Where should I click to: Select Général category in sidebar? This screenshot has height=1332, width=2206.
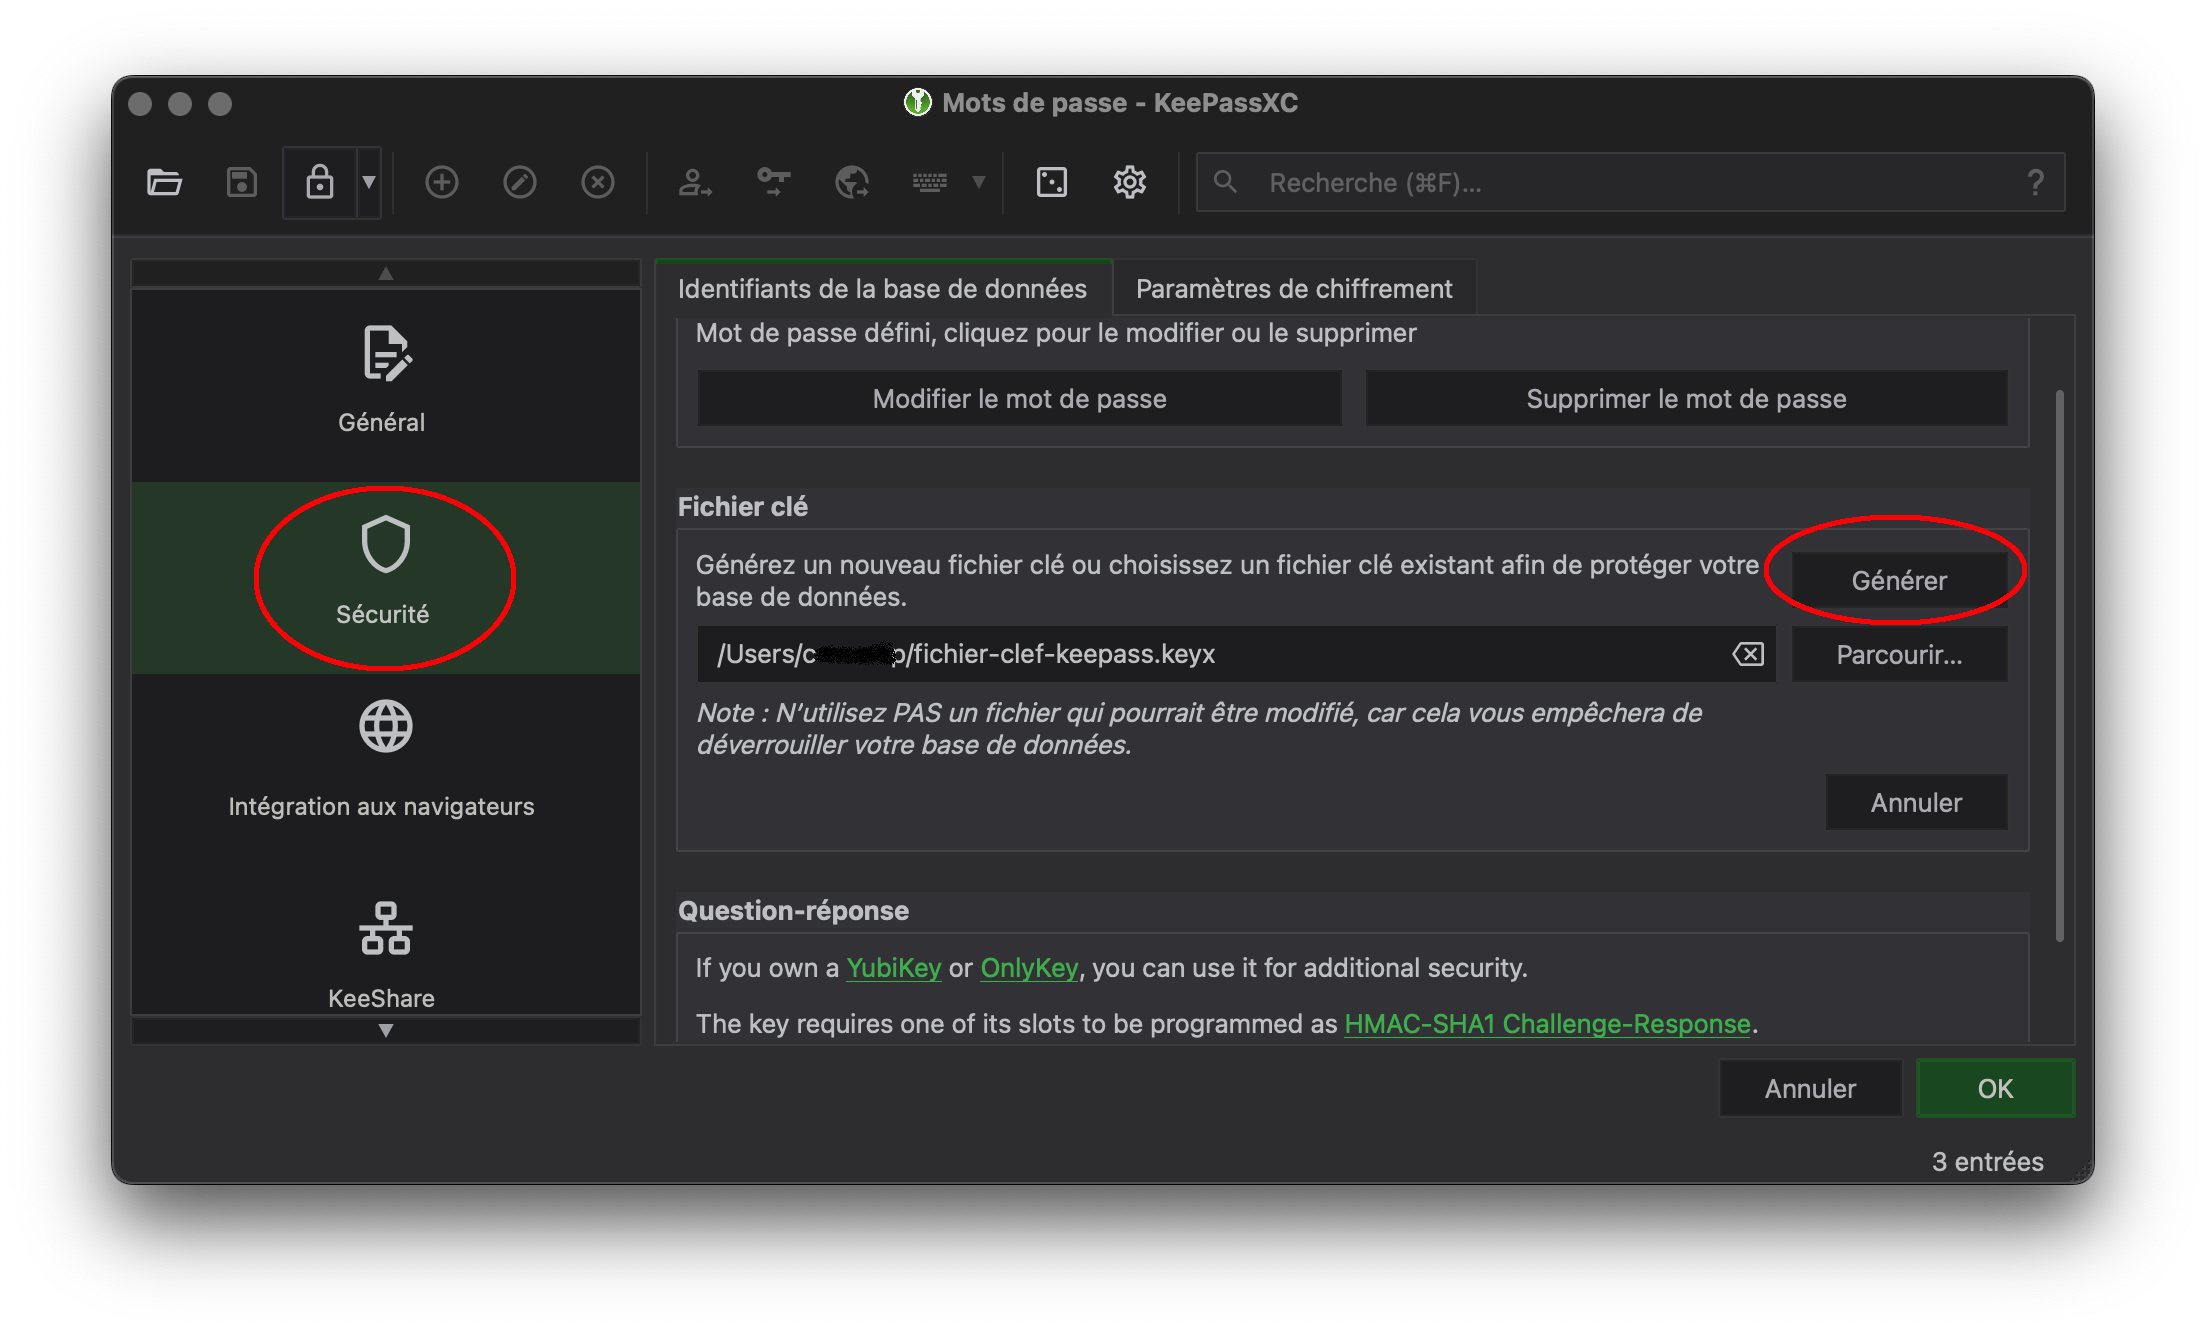click(x=385, y=386)
